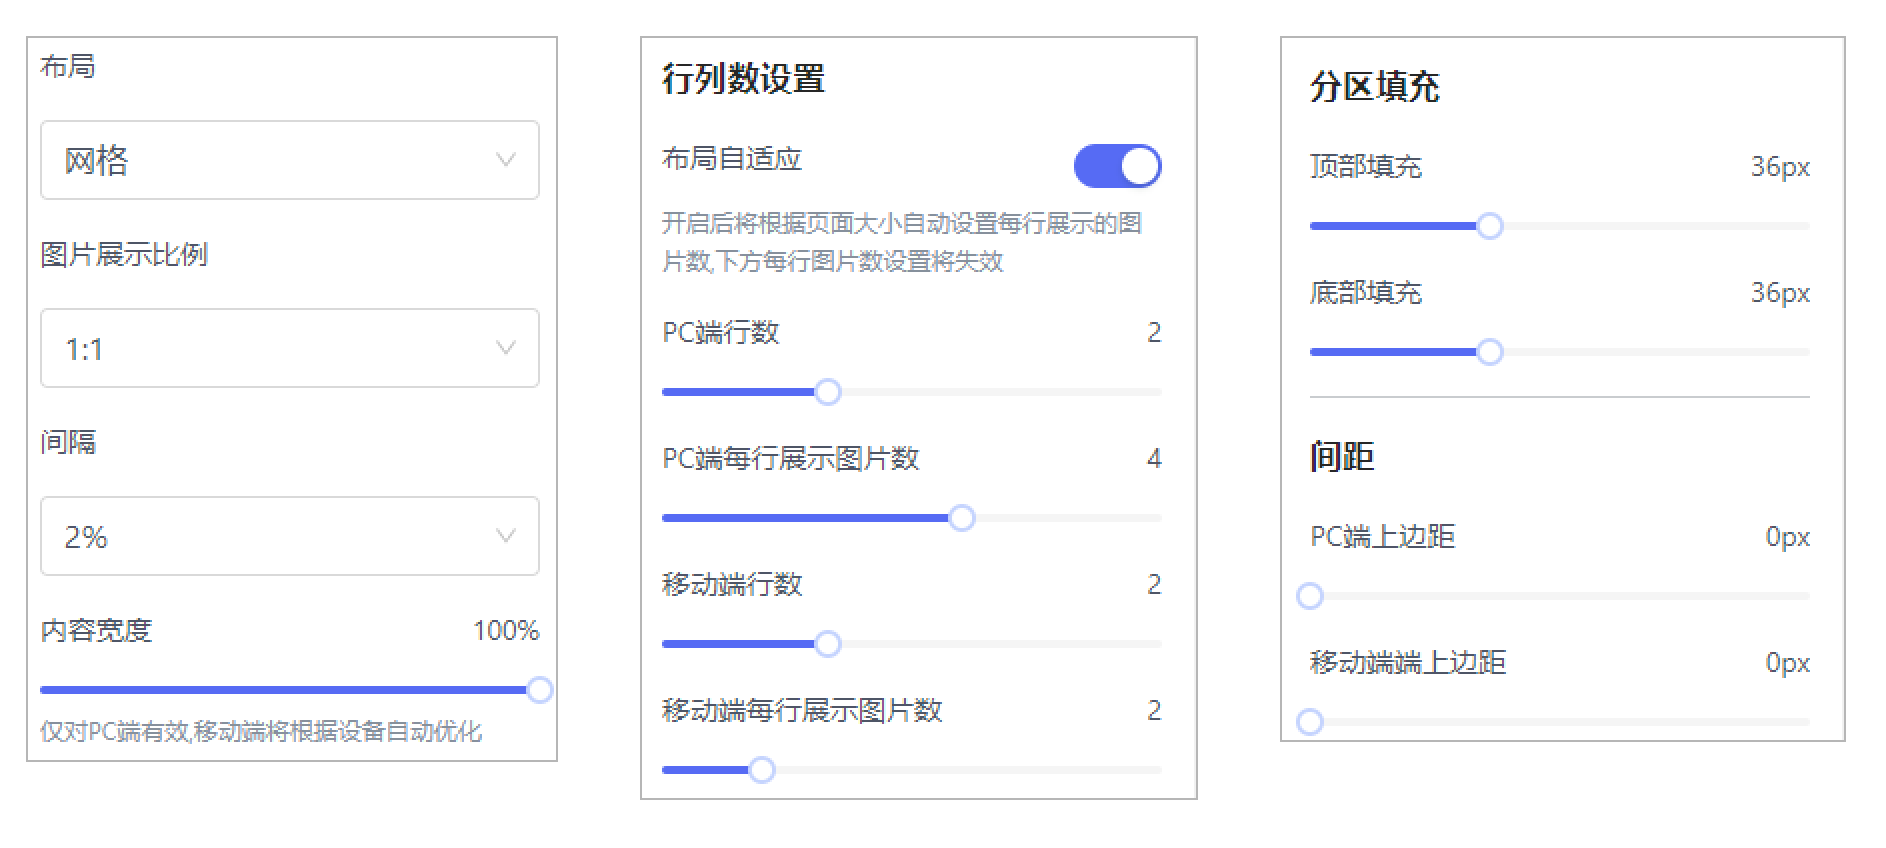Click the 移动端每行展示图片数 slider handle

coord(761,770)
